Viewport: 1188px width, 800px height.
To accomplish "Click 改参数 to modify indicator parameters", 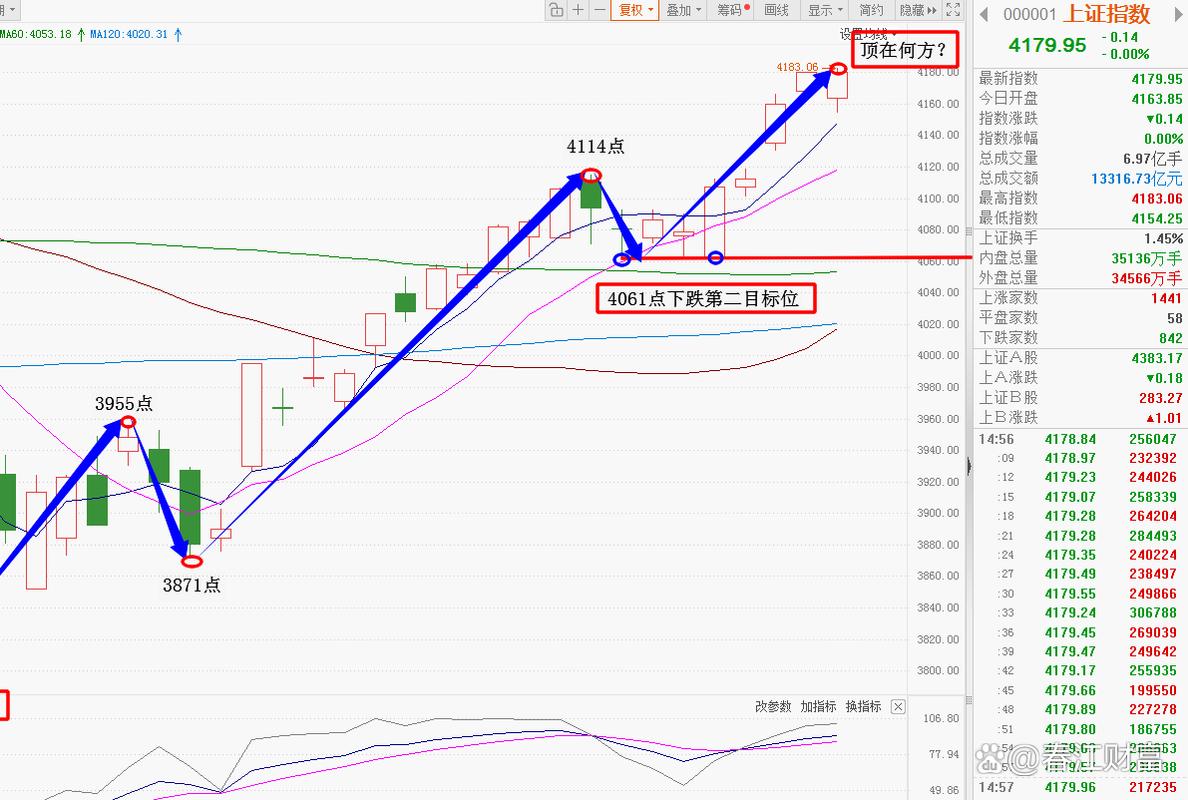I will (773, 707).
